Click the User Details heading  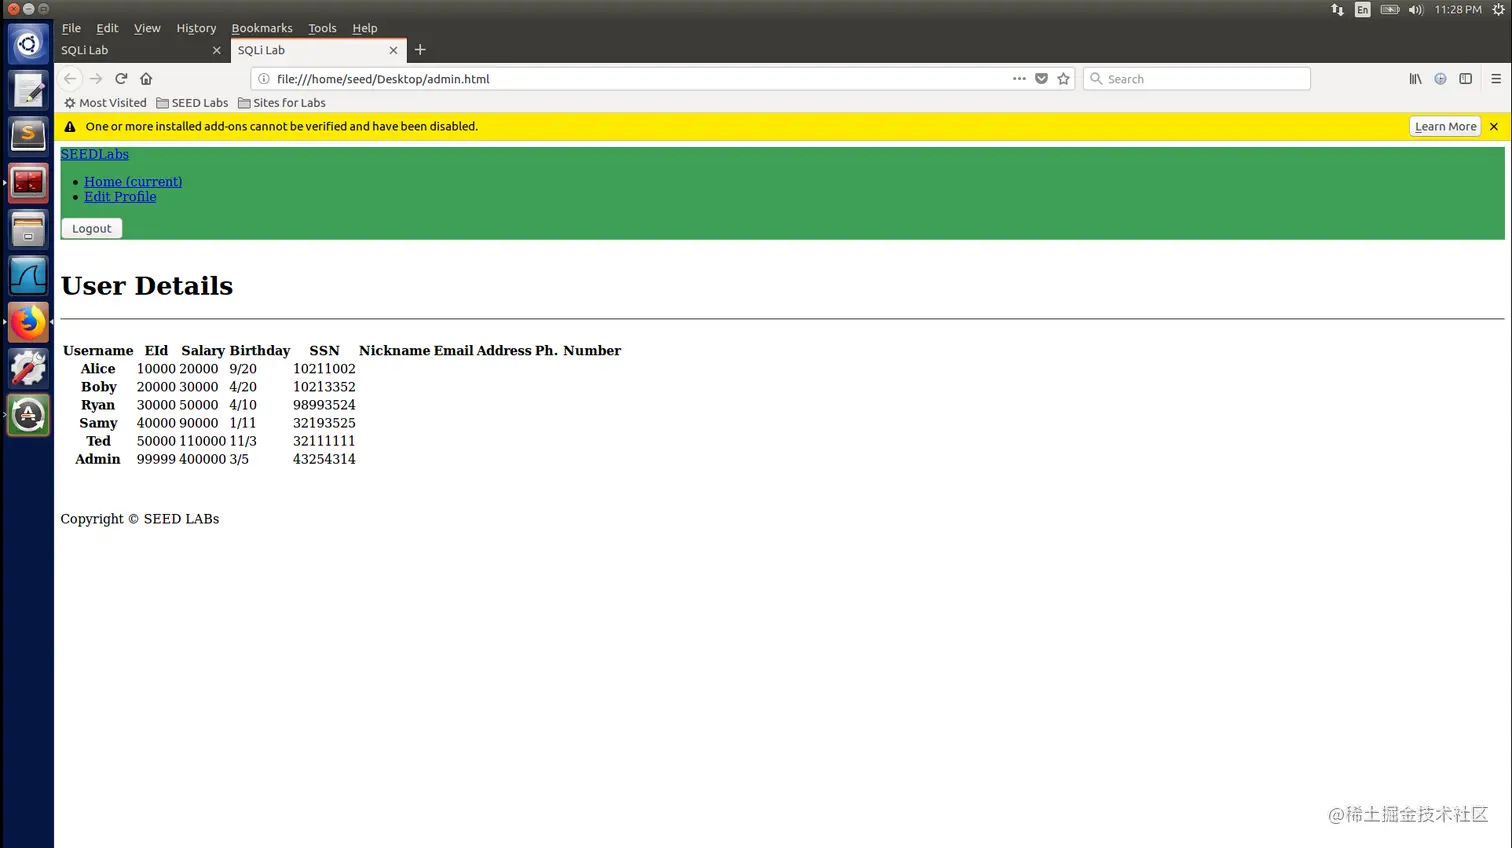147,286
